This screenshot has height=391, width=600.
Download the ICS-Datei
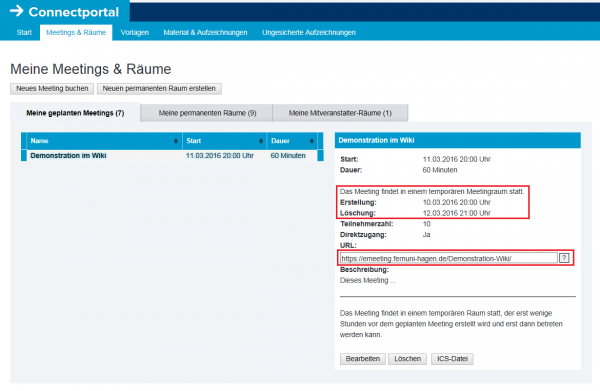(x=452, y=359)
